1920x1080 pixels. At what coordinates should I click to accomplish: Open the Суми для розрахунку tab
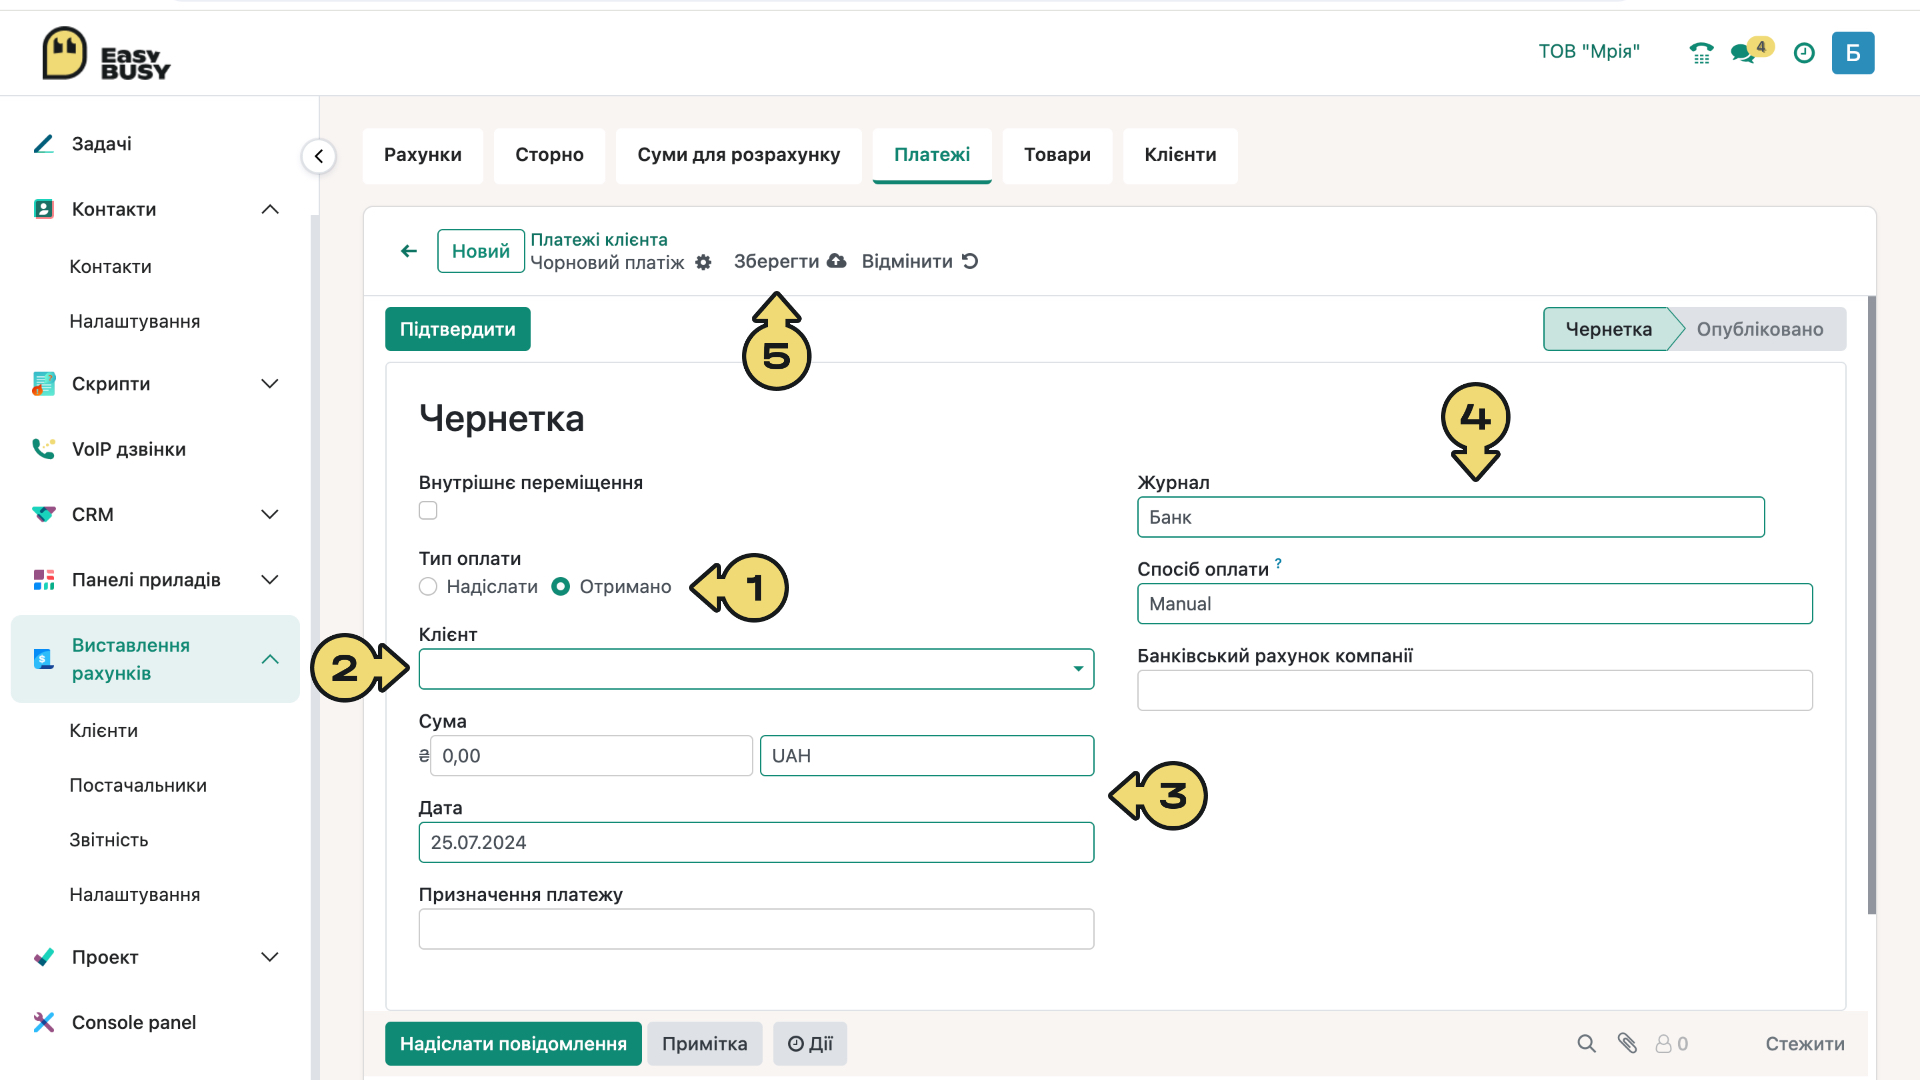coord(739,155)
